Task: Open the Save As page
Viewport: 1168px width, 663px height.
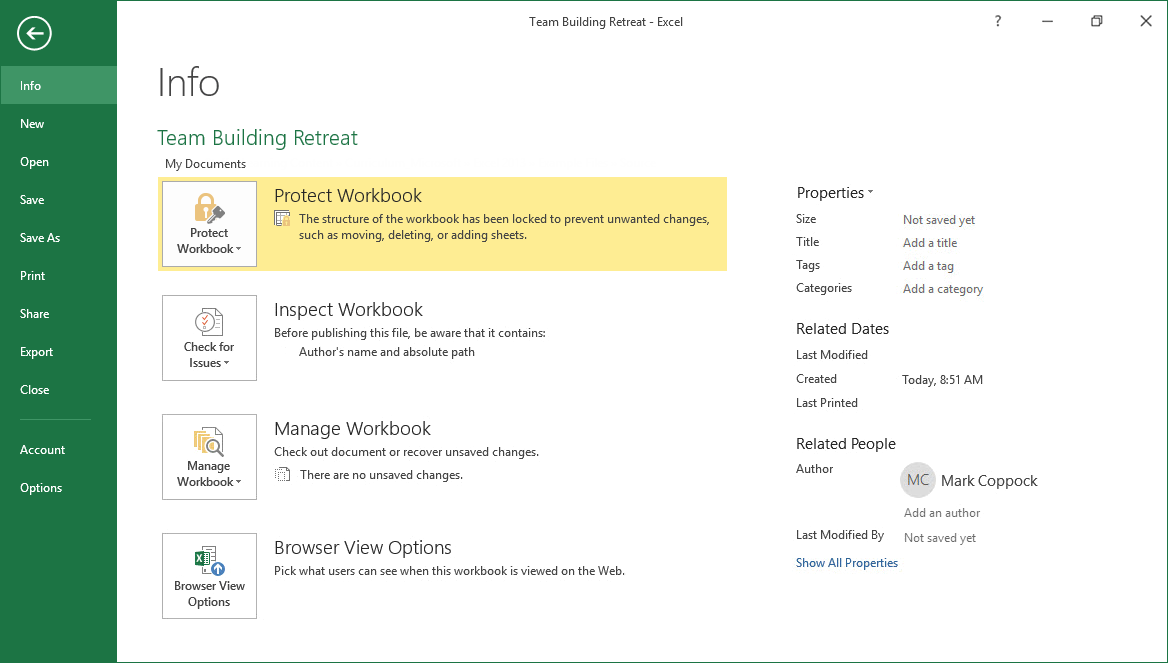Action: (x=40, y=238)
